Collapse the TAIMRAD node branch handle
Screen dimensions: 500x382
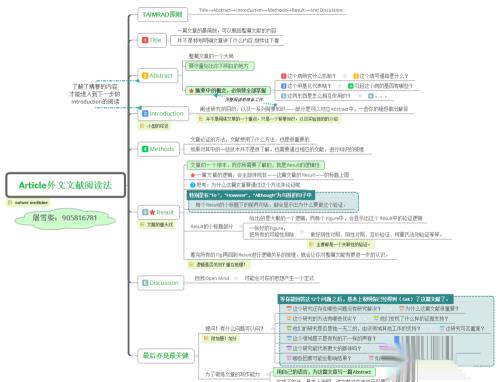click(x=190, y=14)
